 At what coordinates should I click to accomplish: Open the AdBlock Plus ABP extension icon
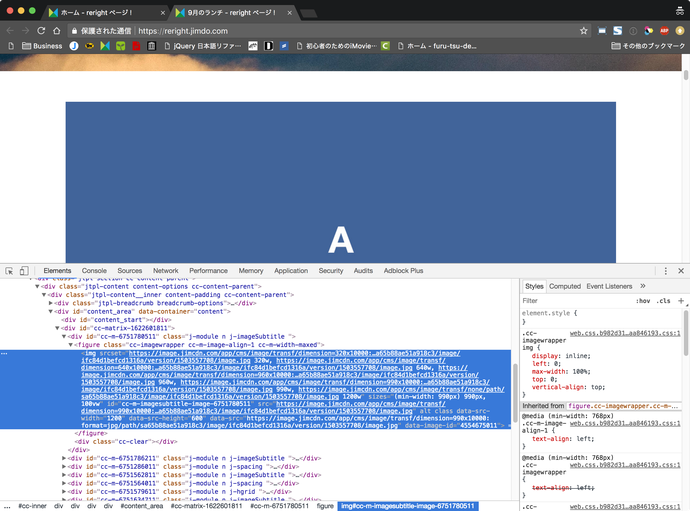coord(664,31)
